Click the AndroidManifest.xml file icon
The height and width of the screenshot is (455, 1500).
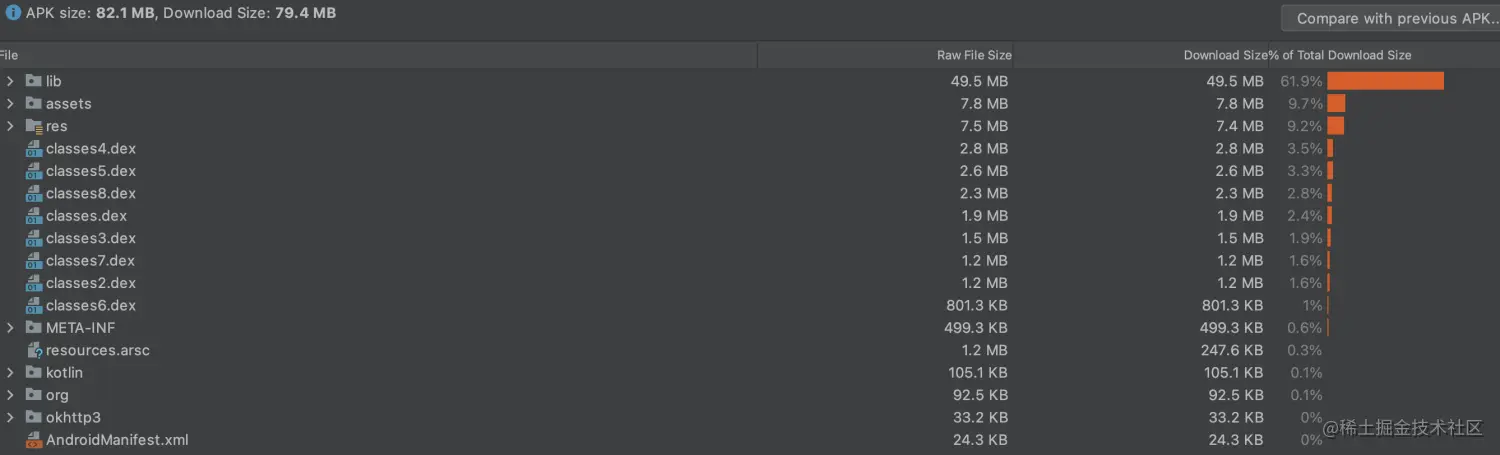pyautogui.click(x=33, y=440)
